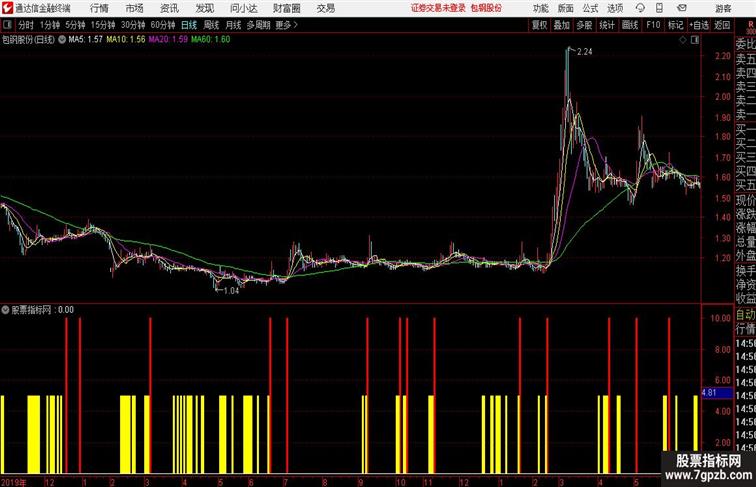Click the MA10: 1.56 label
The image size is (756, 487).
[126, 40]
